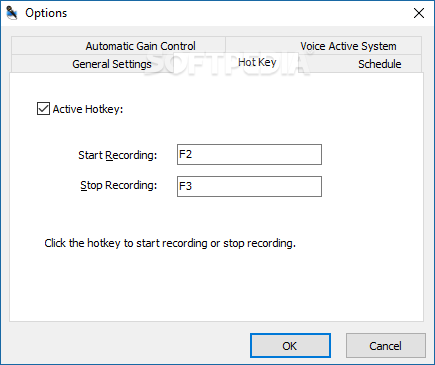Image resolution: width=435 pixels, height=365 pixels.
Task: Click the hotkey instruction hint text
Action: tap(170, 243)
